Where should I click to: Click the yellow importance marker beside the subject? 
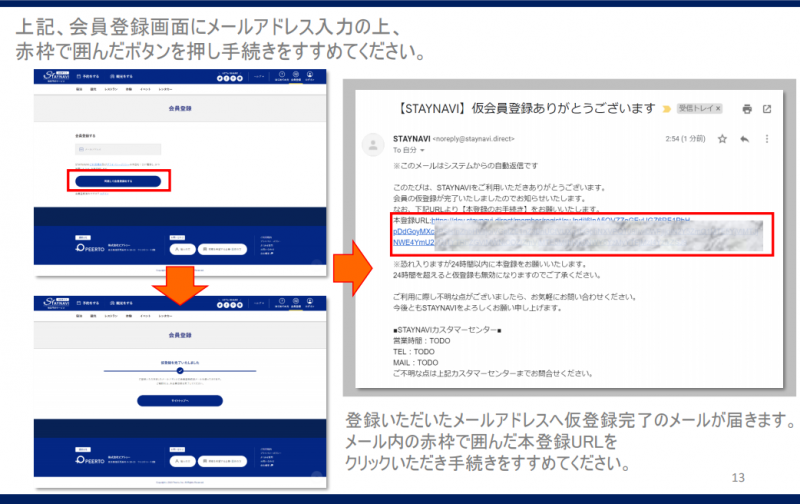pos(666,109)
